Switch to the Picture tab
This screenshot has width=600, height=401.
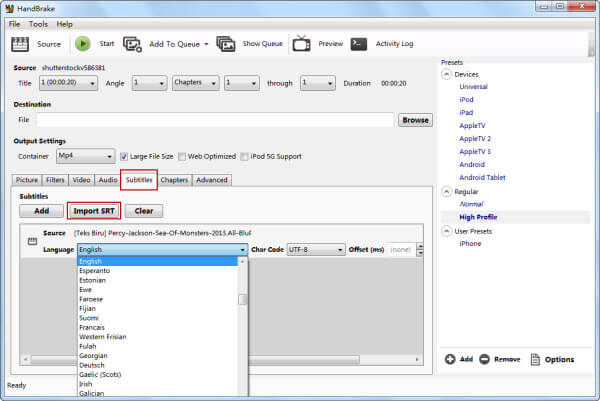(x=27, y=180)
